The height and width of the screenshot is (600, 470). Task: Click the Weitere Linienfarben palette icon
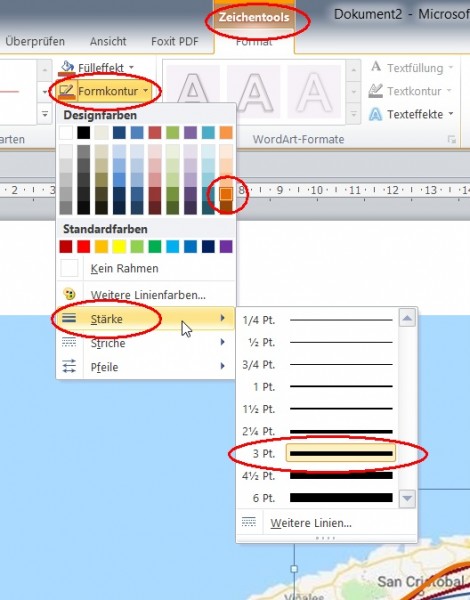[x=69, y=294]
